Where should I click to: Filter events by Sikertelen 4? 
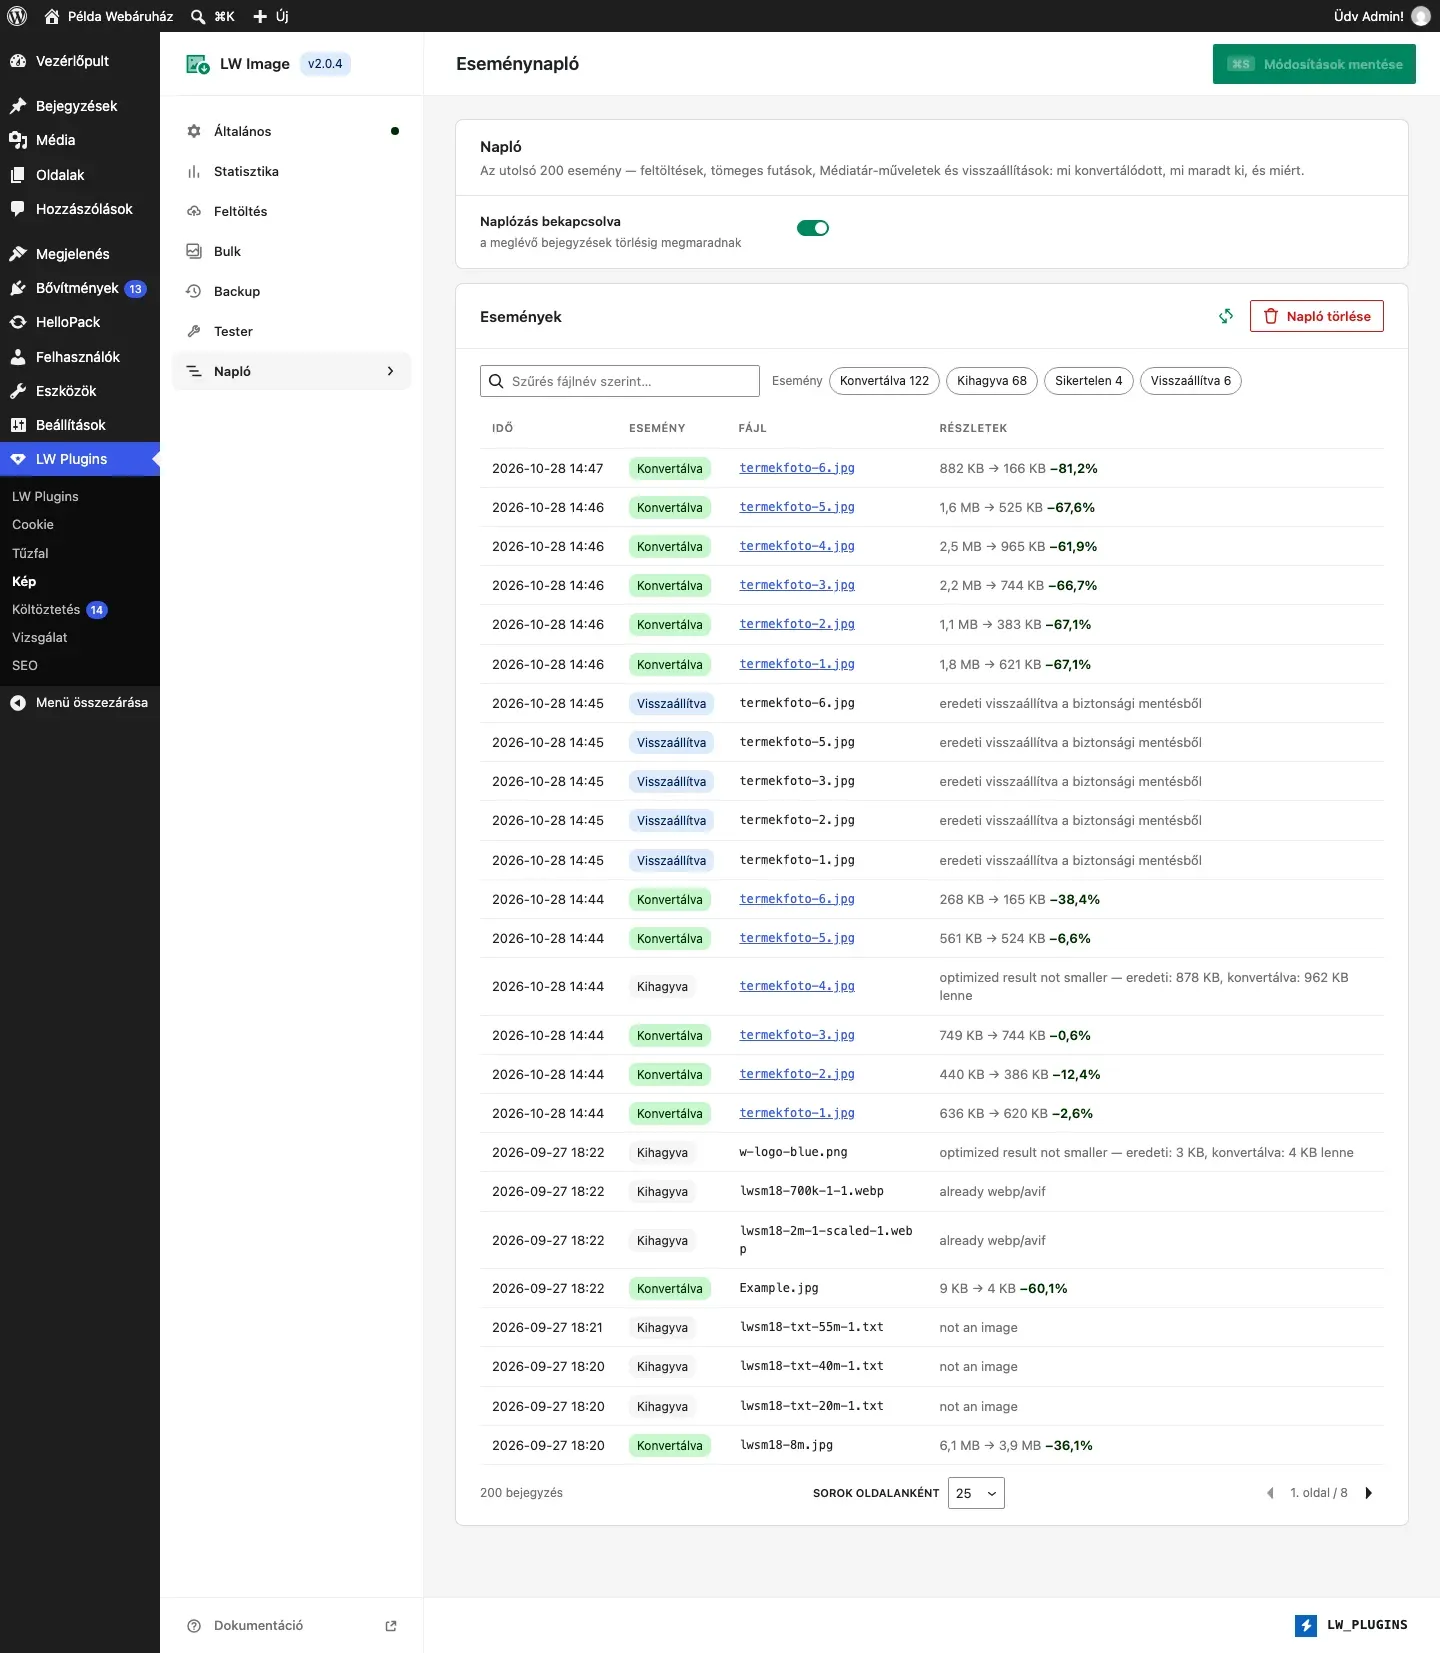pyautogui.click(x=1089, y=381)
